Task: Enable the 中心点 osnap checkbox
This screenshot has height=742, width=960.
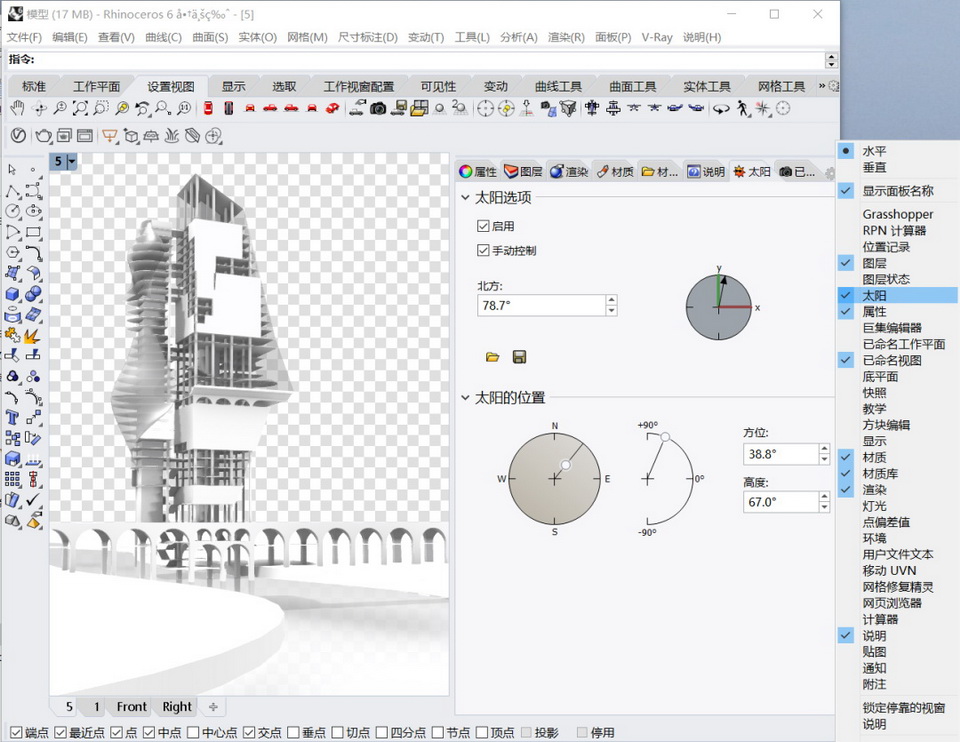Action: coord(193,732)
